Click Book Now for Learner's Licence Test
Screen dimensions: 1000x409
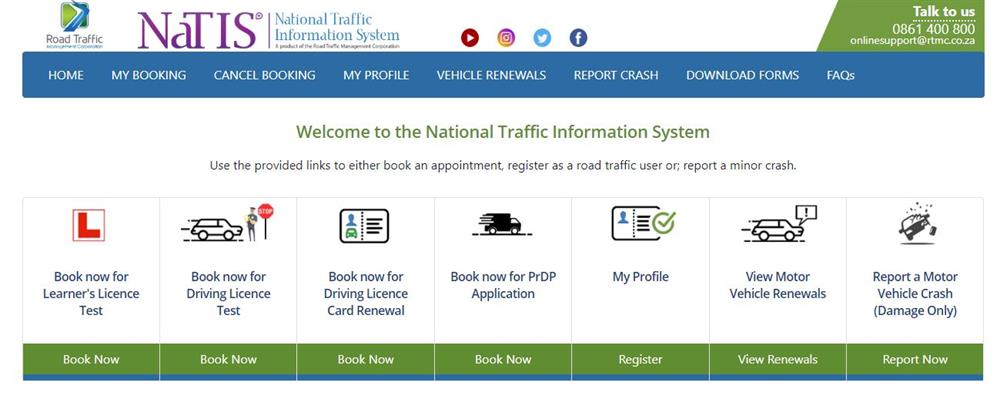[x=91, y=359]
